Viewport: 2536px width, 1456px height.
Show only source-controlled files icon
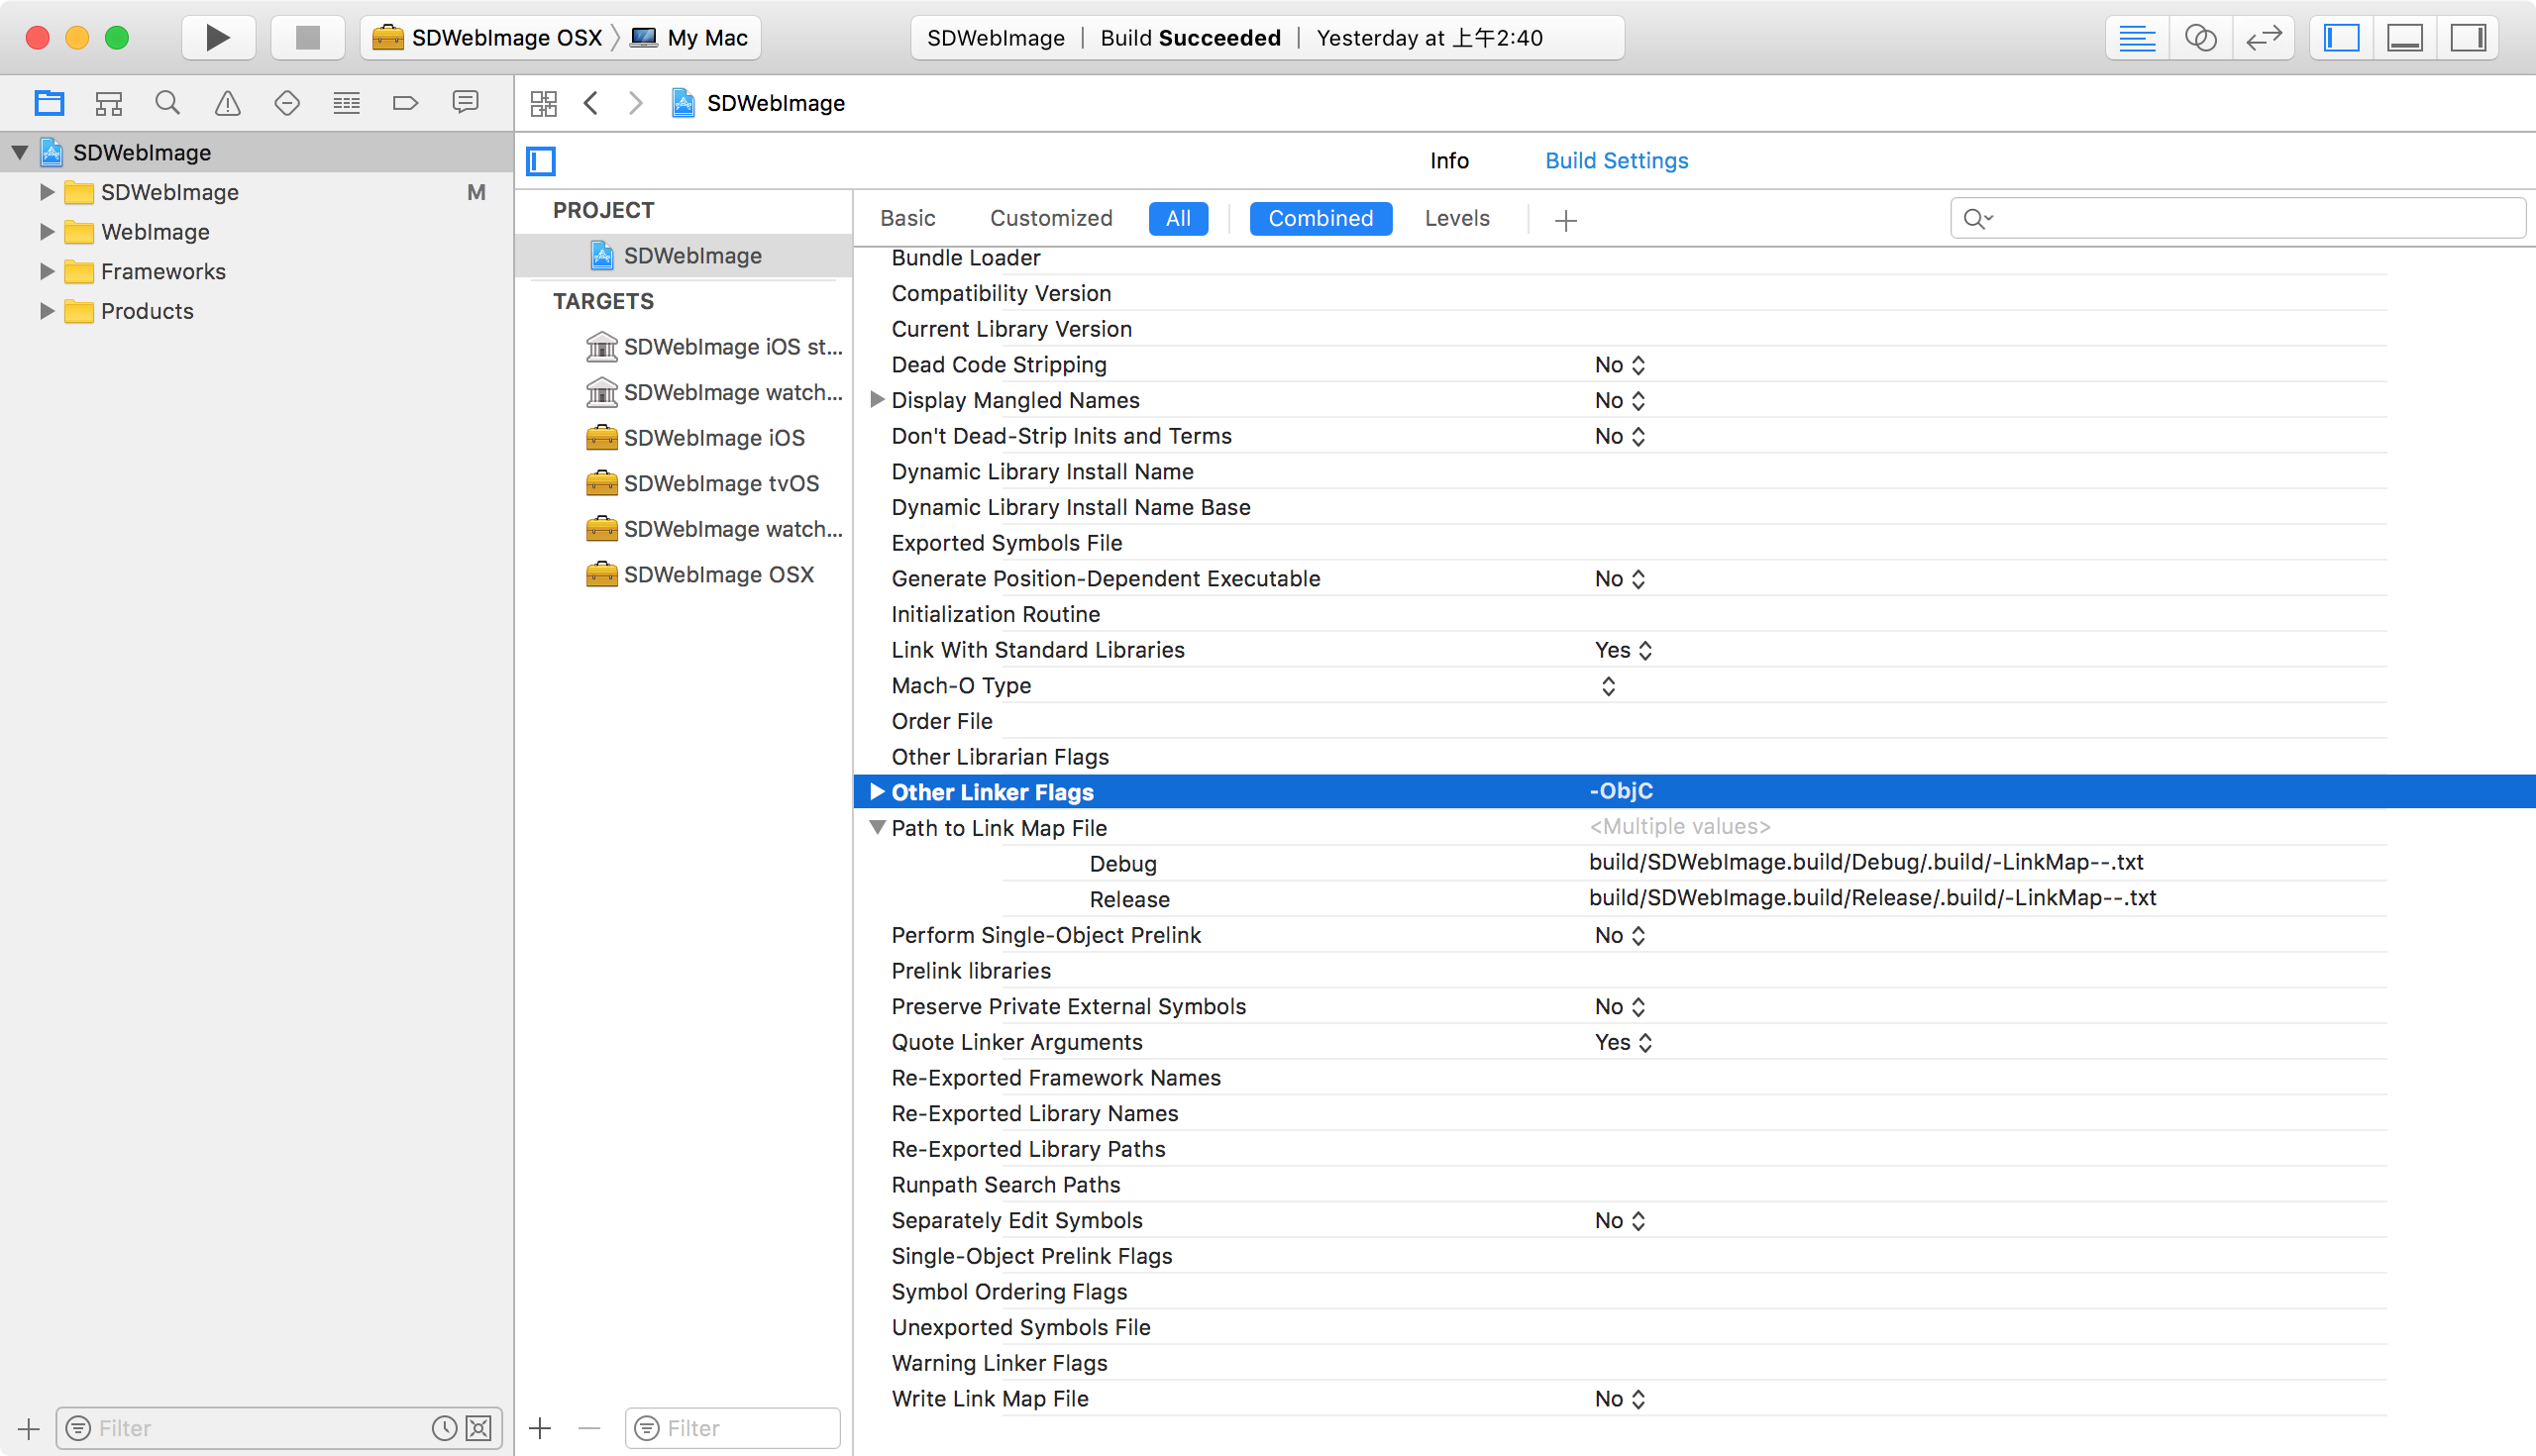[x=479, y=1428]
